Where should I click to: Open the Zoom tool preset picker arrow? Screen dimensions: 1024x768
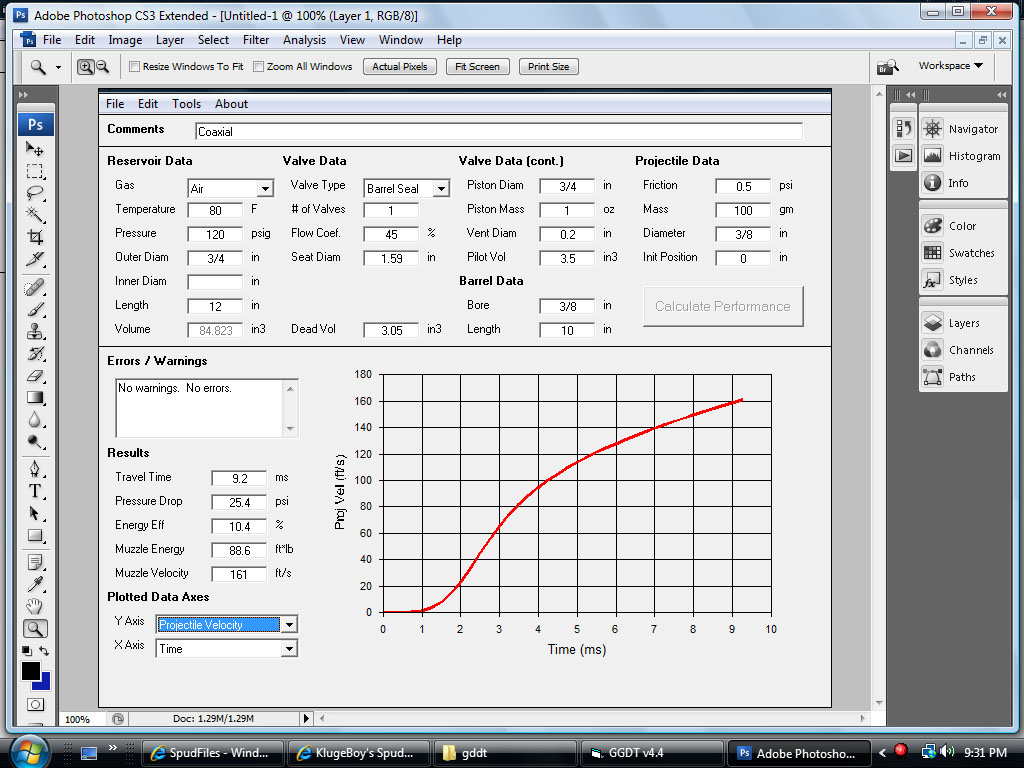(58, 67)
